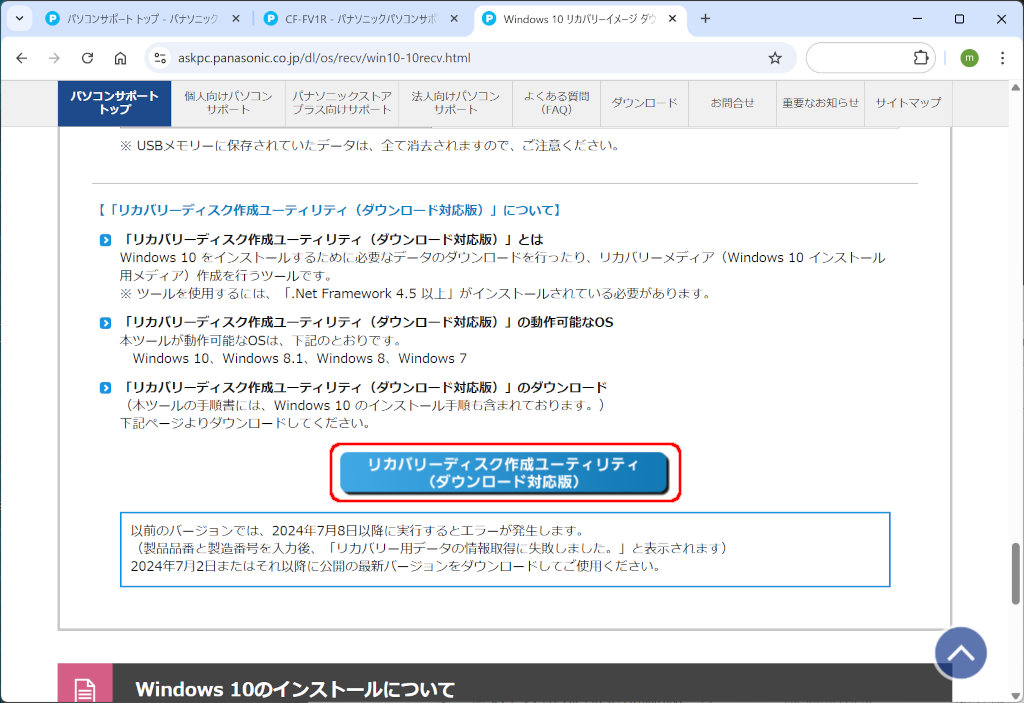This screenshot has height=703, width=1024.
Task: Open お問合せ navigation item
Action: point(732,103)
